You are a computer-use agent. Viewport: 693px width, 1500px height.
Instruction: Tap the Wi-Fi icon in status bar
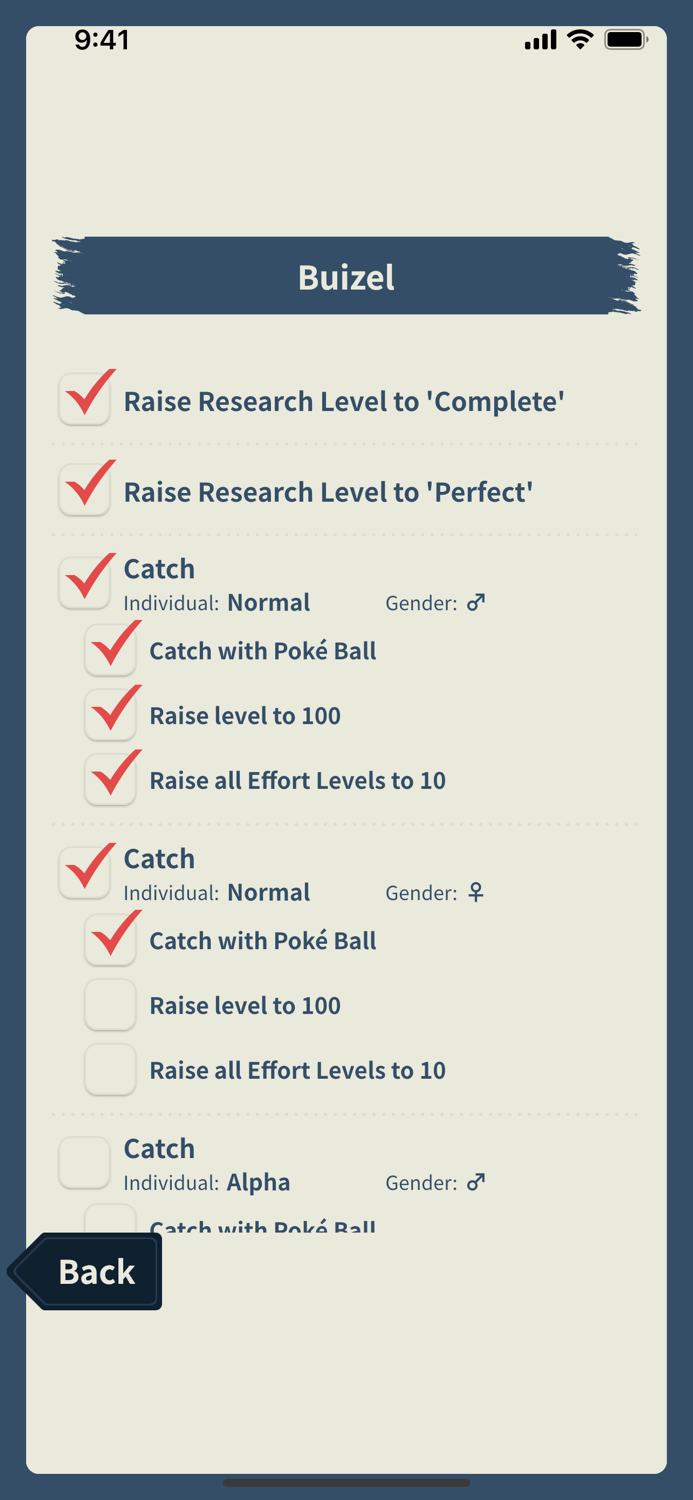[x=580, y=40]
